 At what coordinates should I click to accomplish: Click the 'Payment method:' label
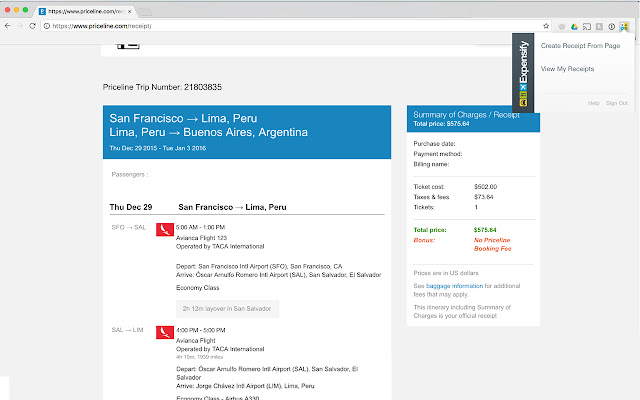pyautogui.click(x=438, y=154)
